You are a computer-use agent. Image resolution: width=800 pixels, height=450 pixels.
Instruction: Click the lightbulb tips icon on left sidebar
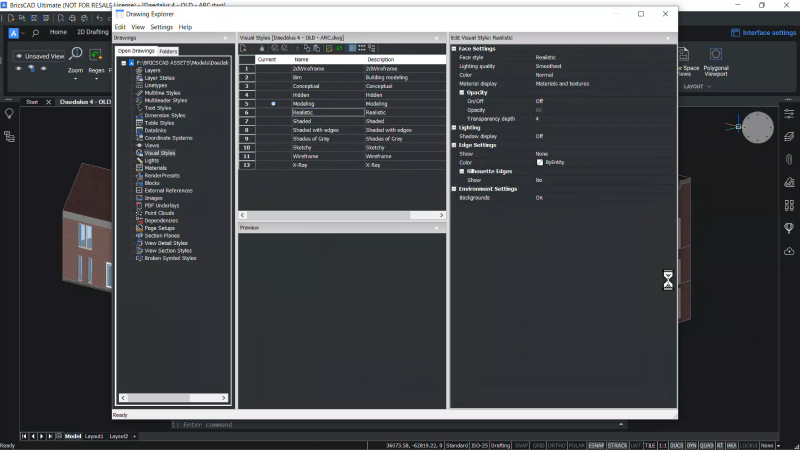(x=9, y=113)
